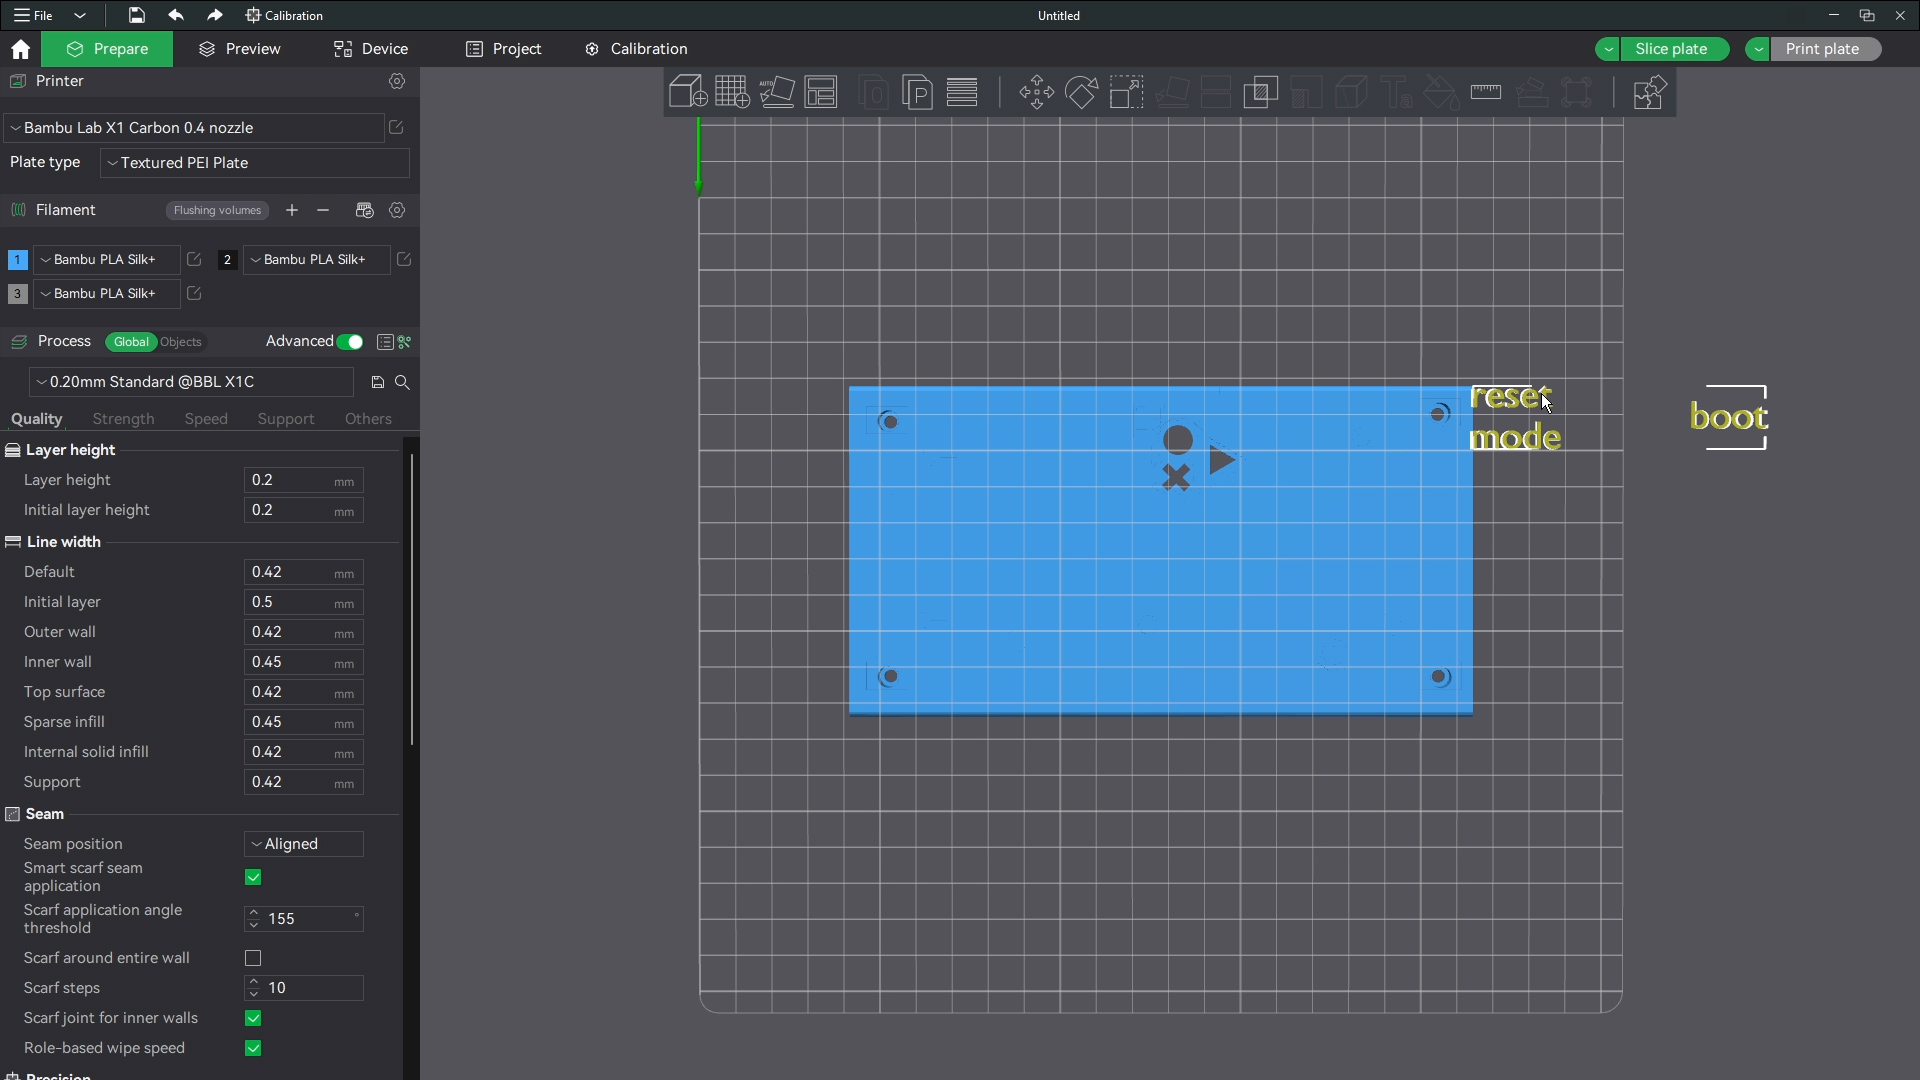1920x1080 pixels.
Task: Switch to the Preview tab
Action: click(x=240, y=49)
